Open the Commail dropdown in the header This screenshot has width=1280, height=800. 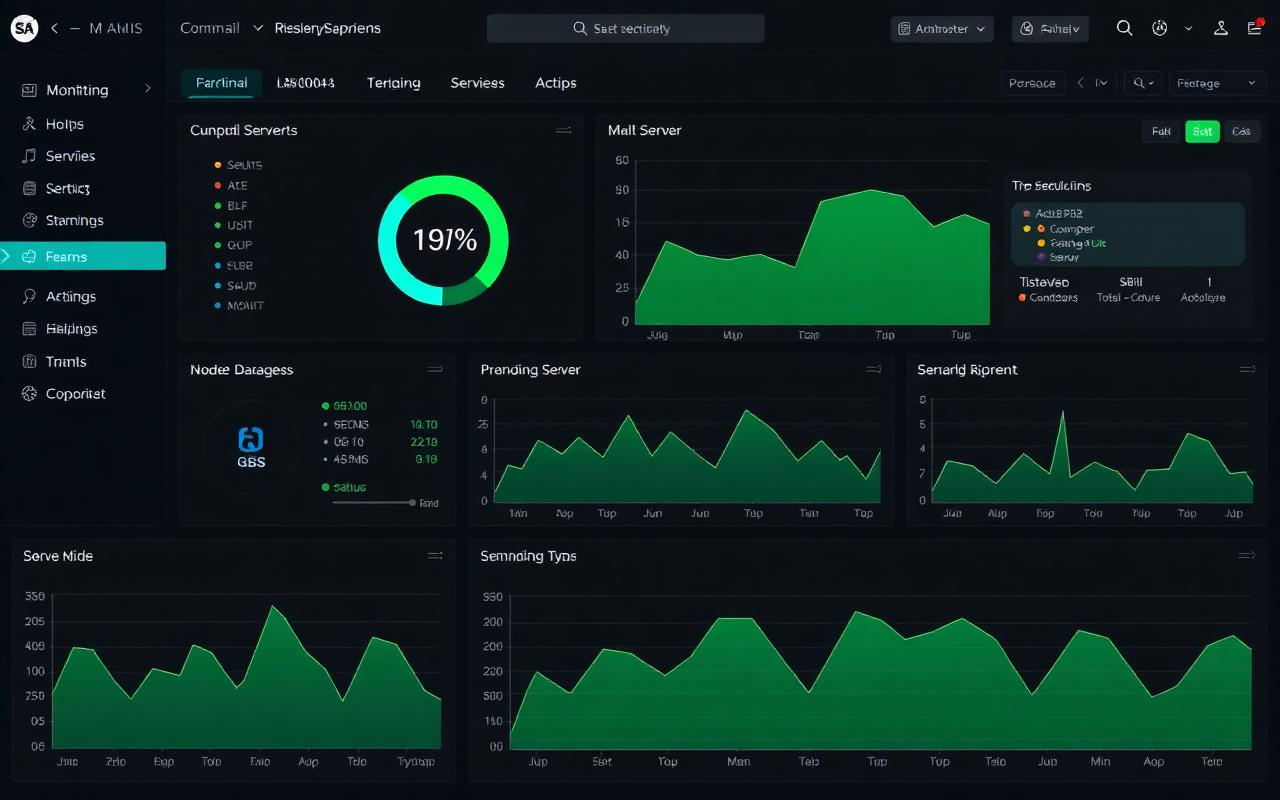coord(221,29)
